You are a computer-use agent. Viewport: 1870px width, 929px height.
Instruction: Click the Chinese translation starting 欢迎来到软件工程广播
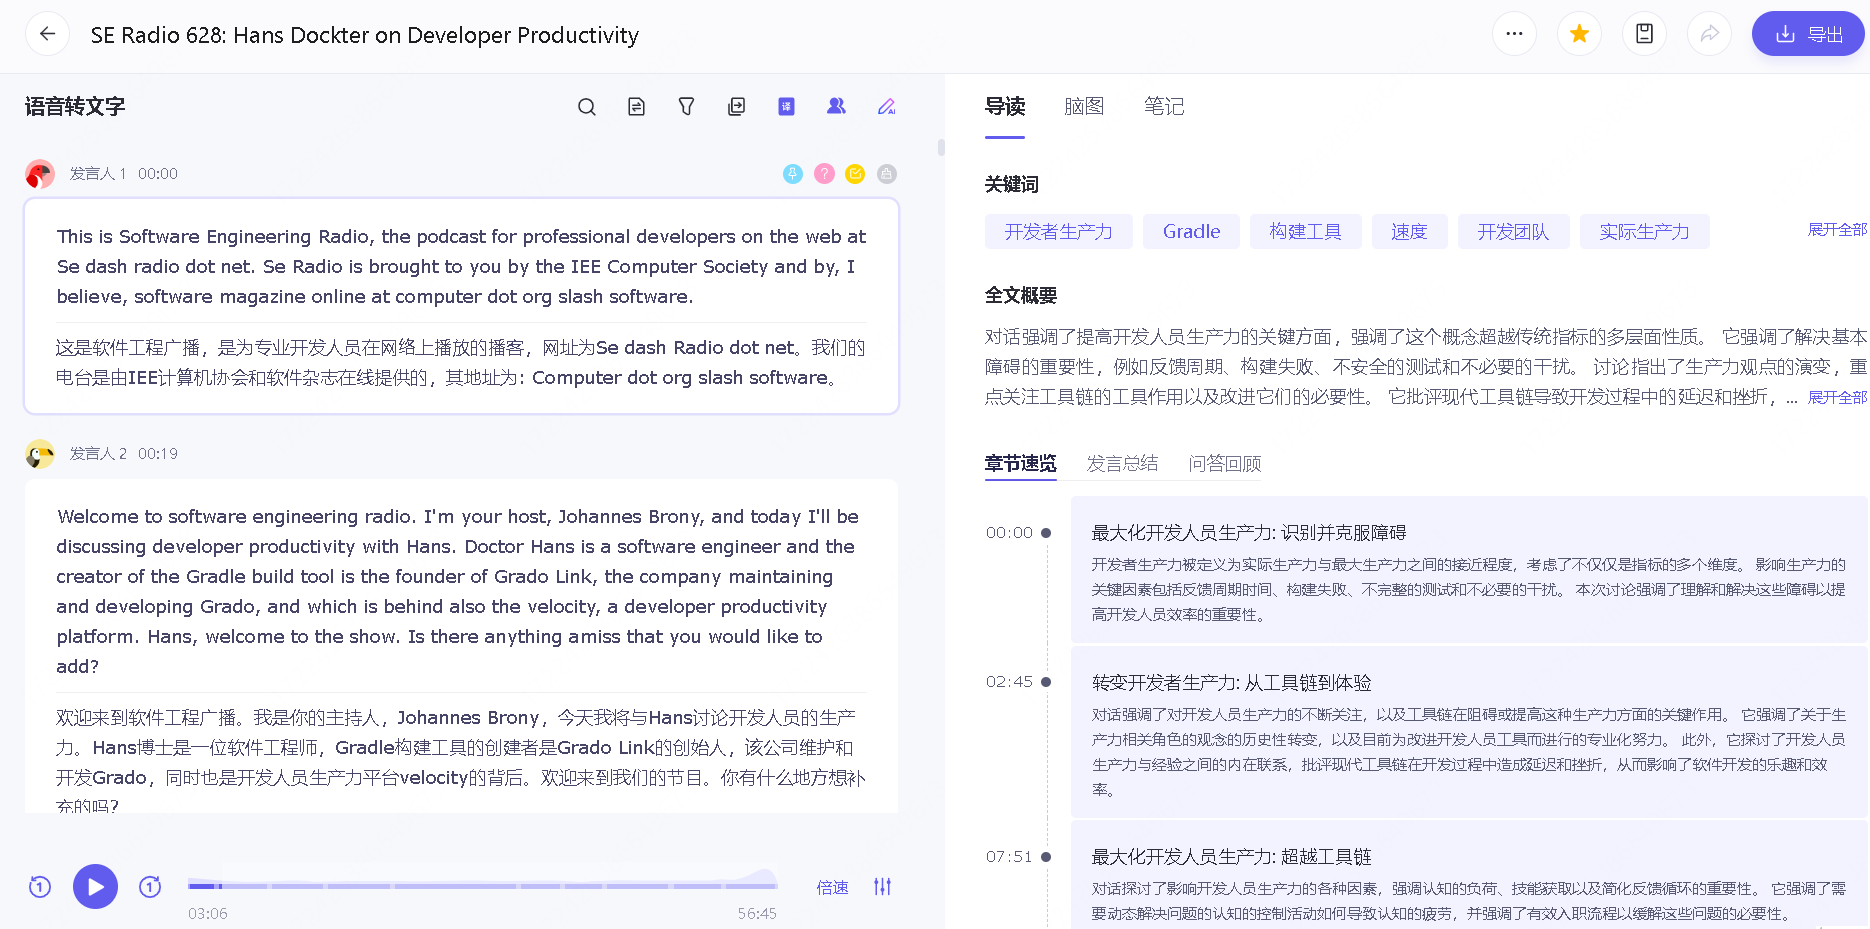point(461,762)
